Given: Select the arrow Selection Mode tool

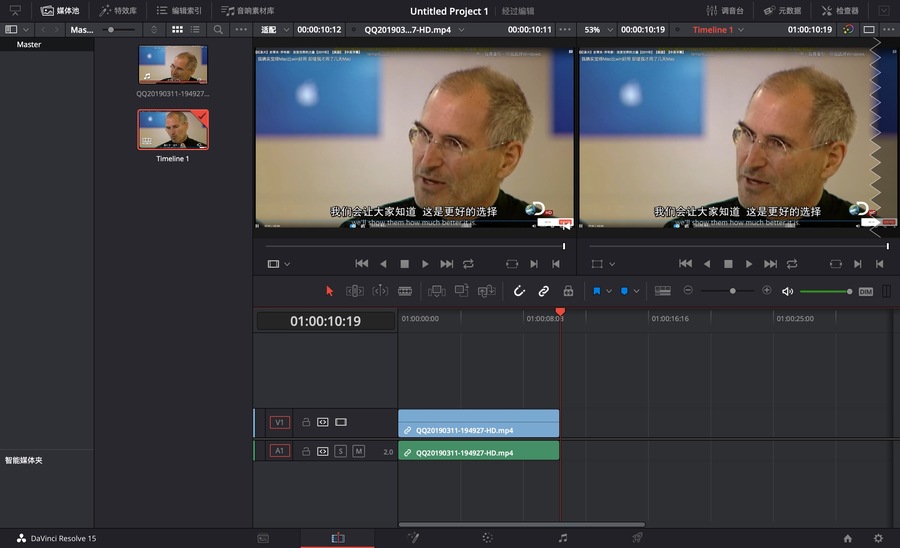Looking at the screenshot, I should 329,291.
